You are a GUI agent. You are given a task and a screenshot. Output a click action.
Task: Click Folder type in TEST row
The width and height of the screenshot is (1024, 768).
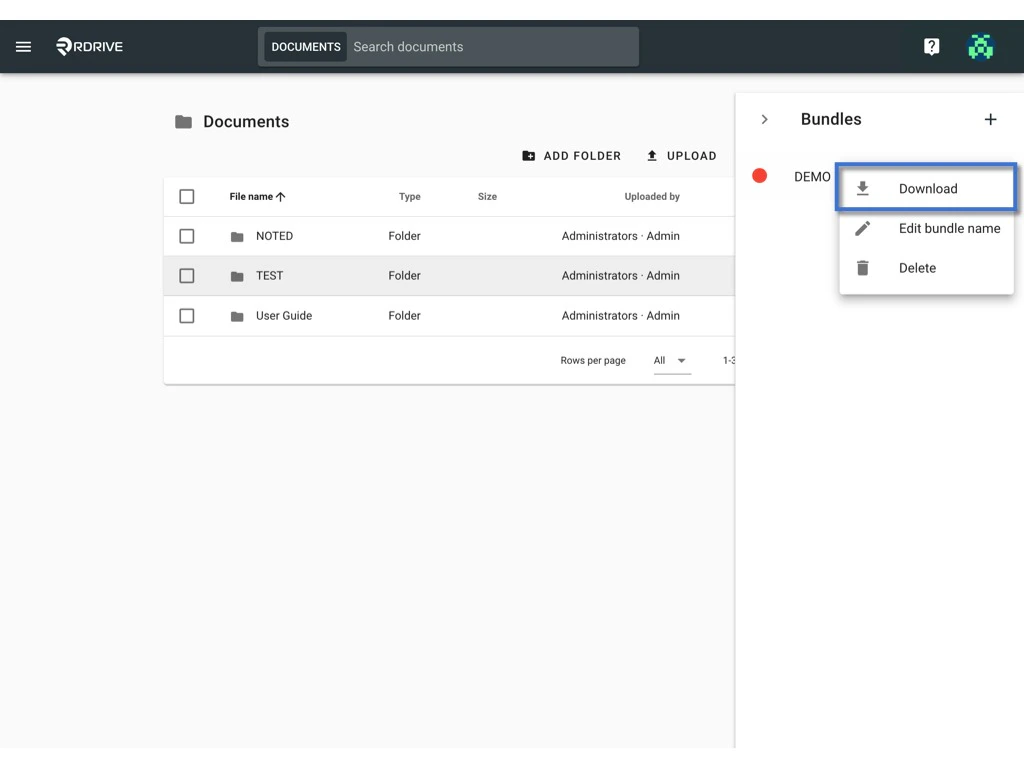[404, 276]
